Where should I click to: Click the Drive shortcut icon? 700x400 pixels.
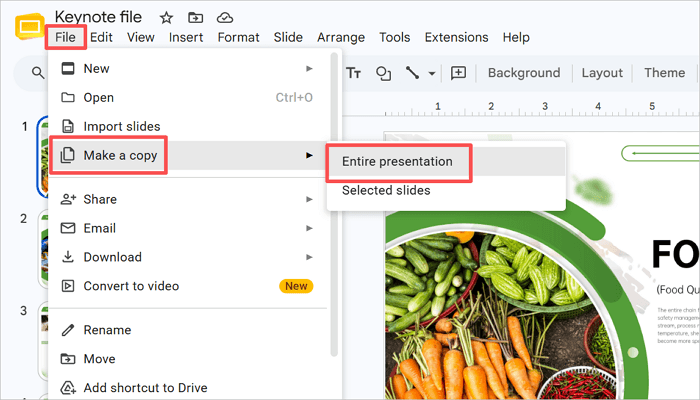click(68, 388)
